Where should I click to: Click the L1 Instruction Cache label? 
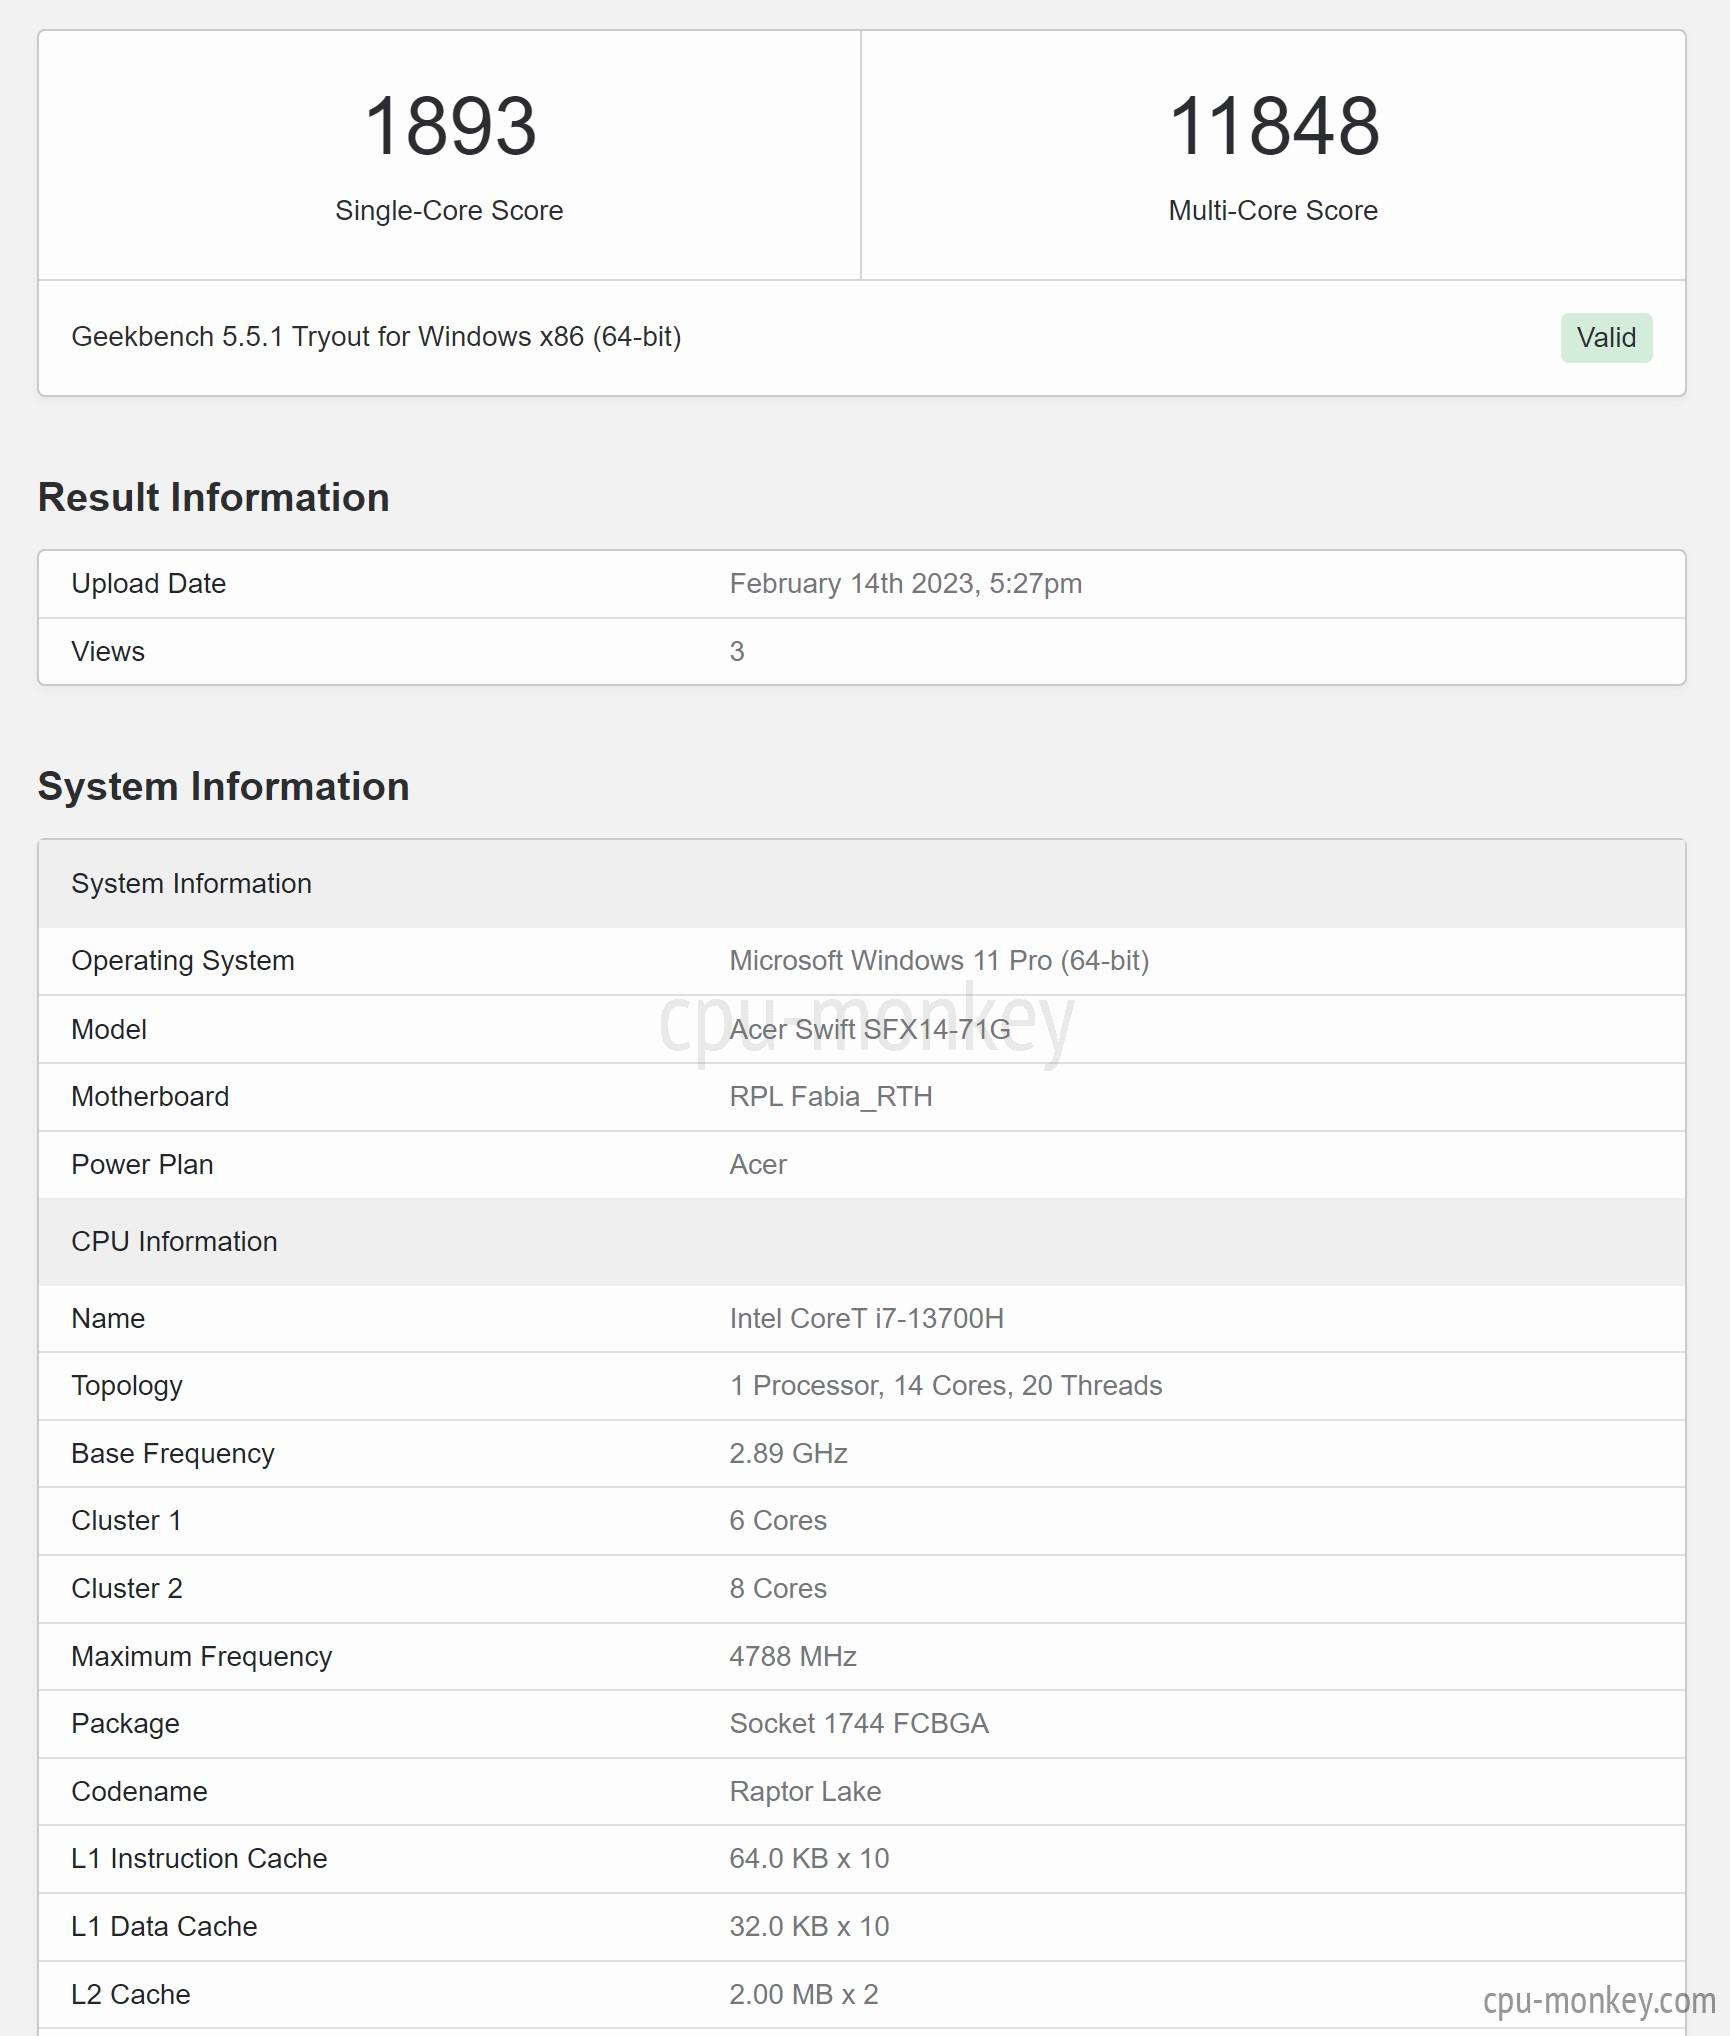point(200,1859)
